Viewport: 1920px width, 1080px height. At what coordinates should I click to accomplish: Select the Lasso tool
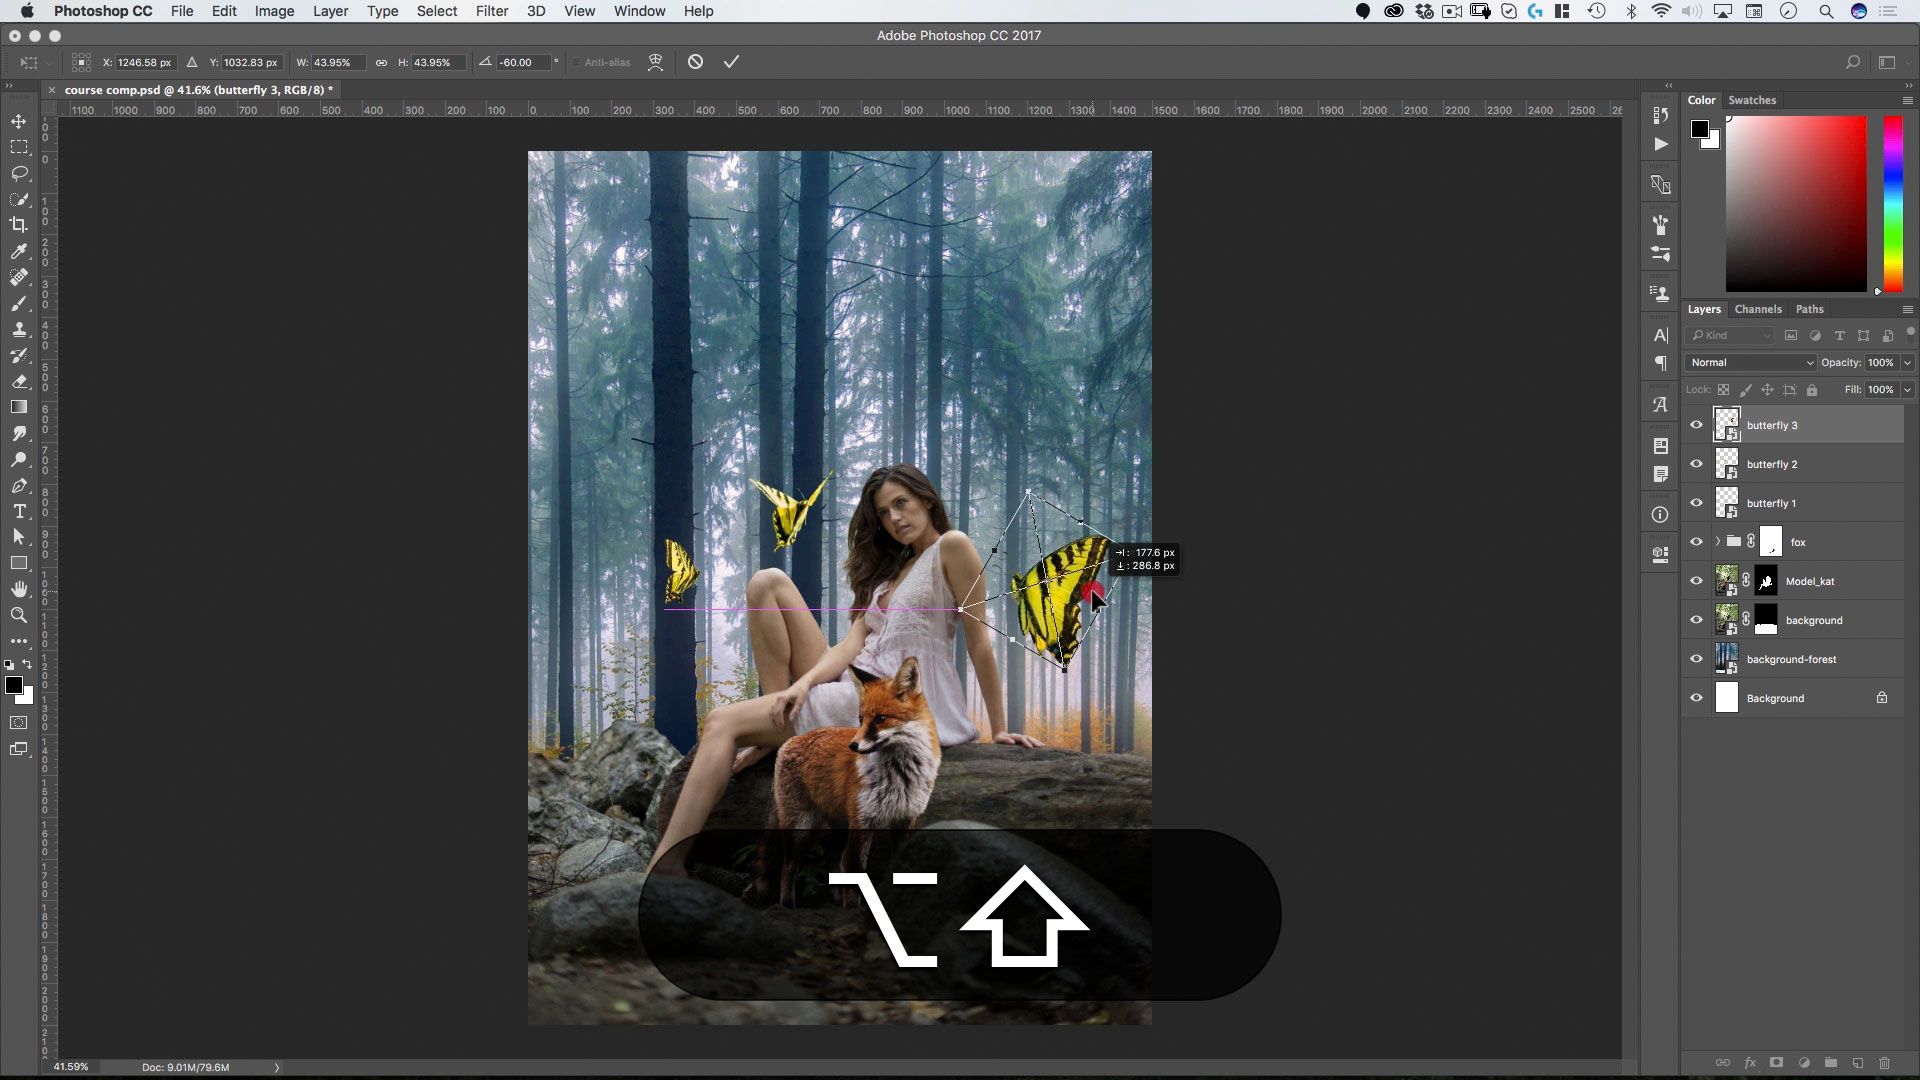[x=19, y=173]
